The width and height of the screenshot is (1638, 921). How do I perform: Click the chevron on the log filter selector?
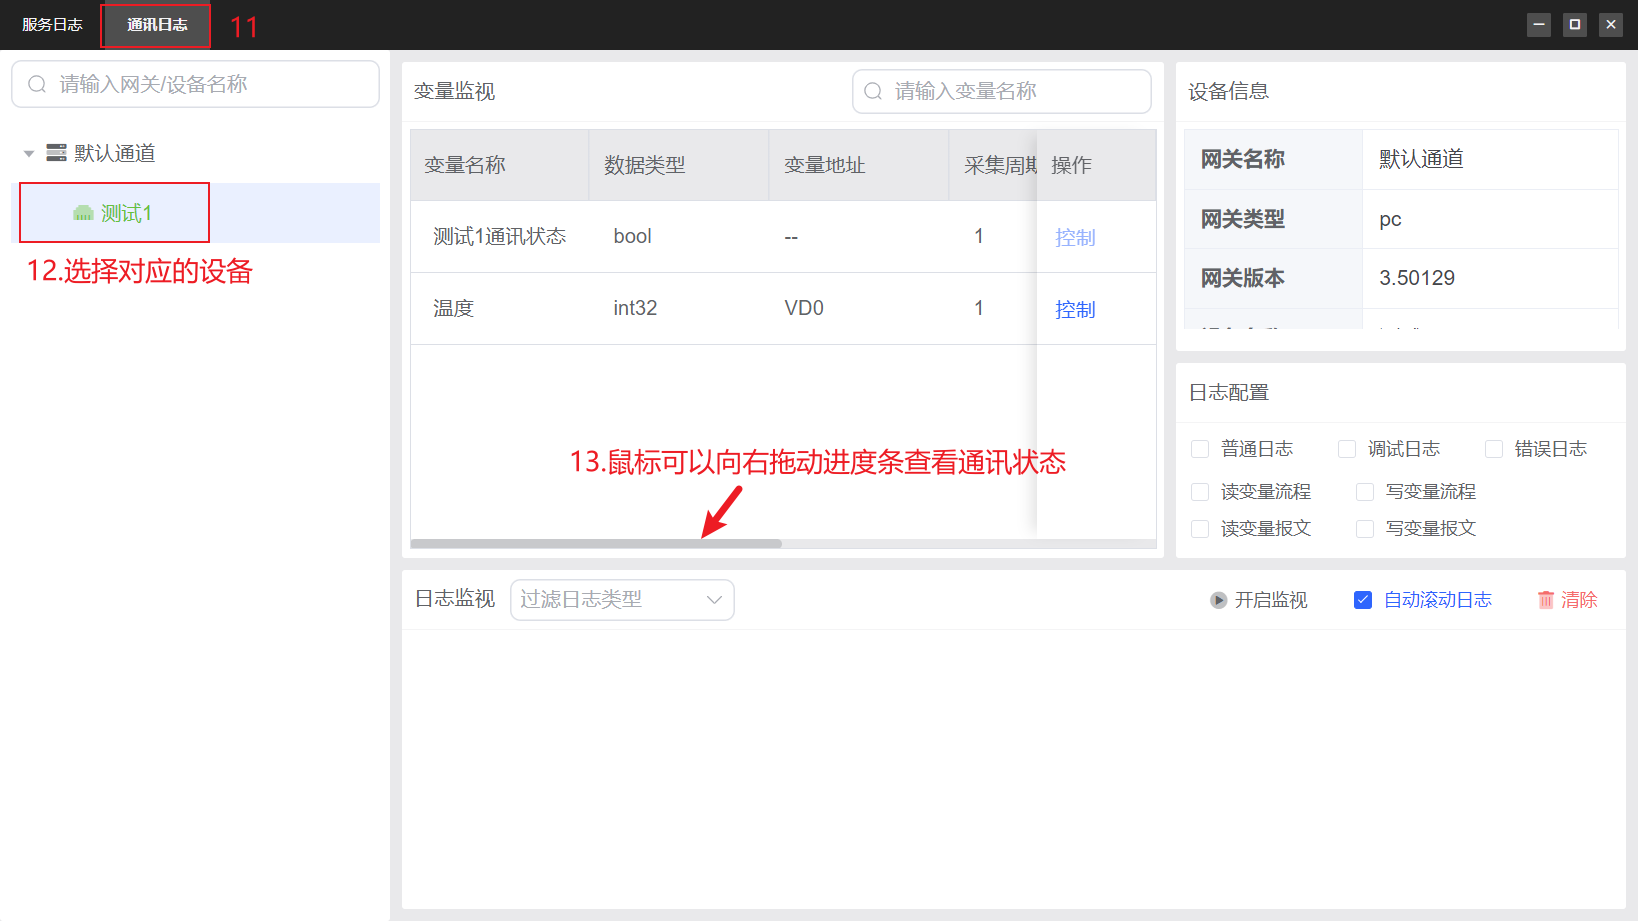713,599
